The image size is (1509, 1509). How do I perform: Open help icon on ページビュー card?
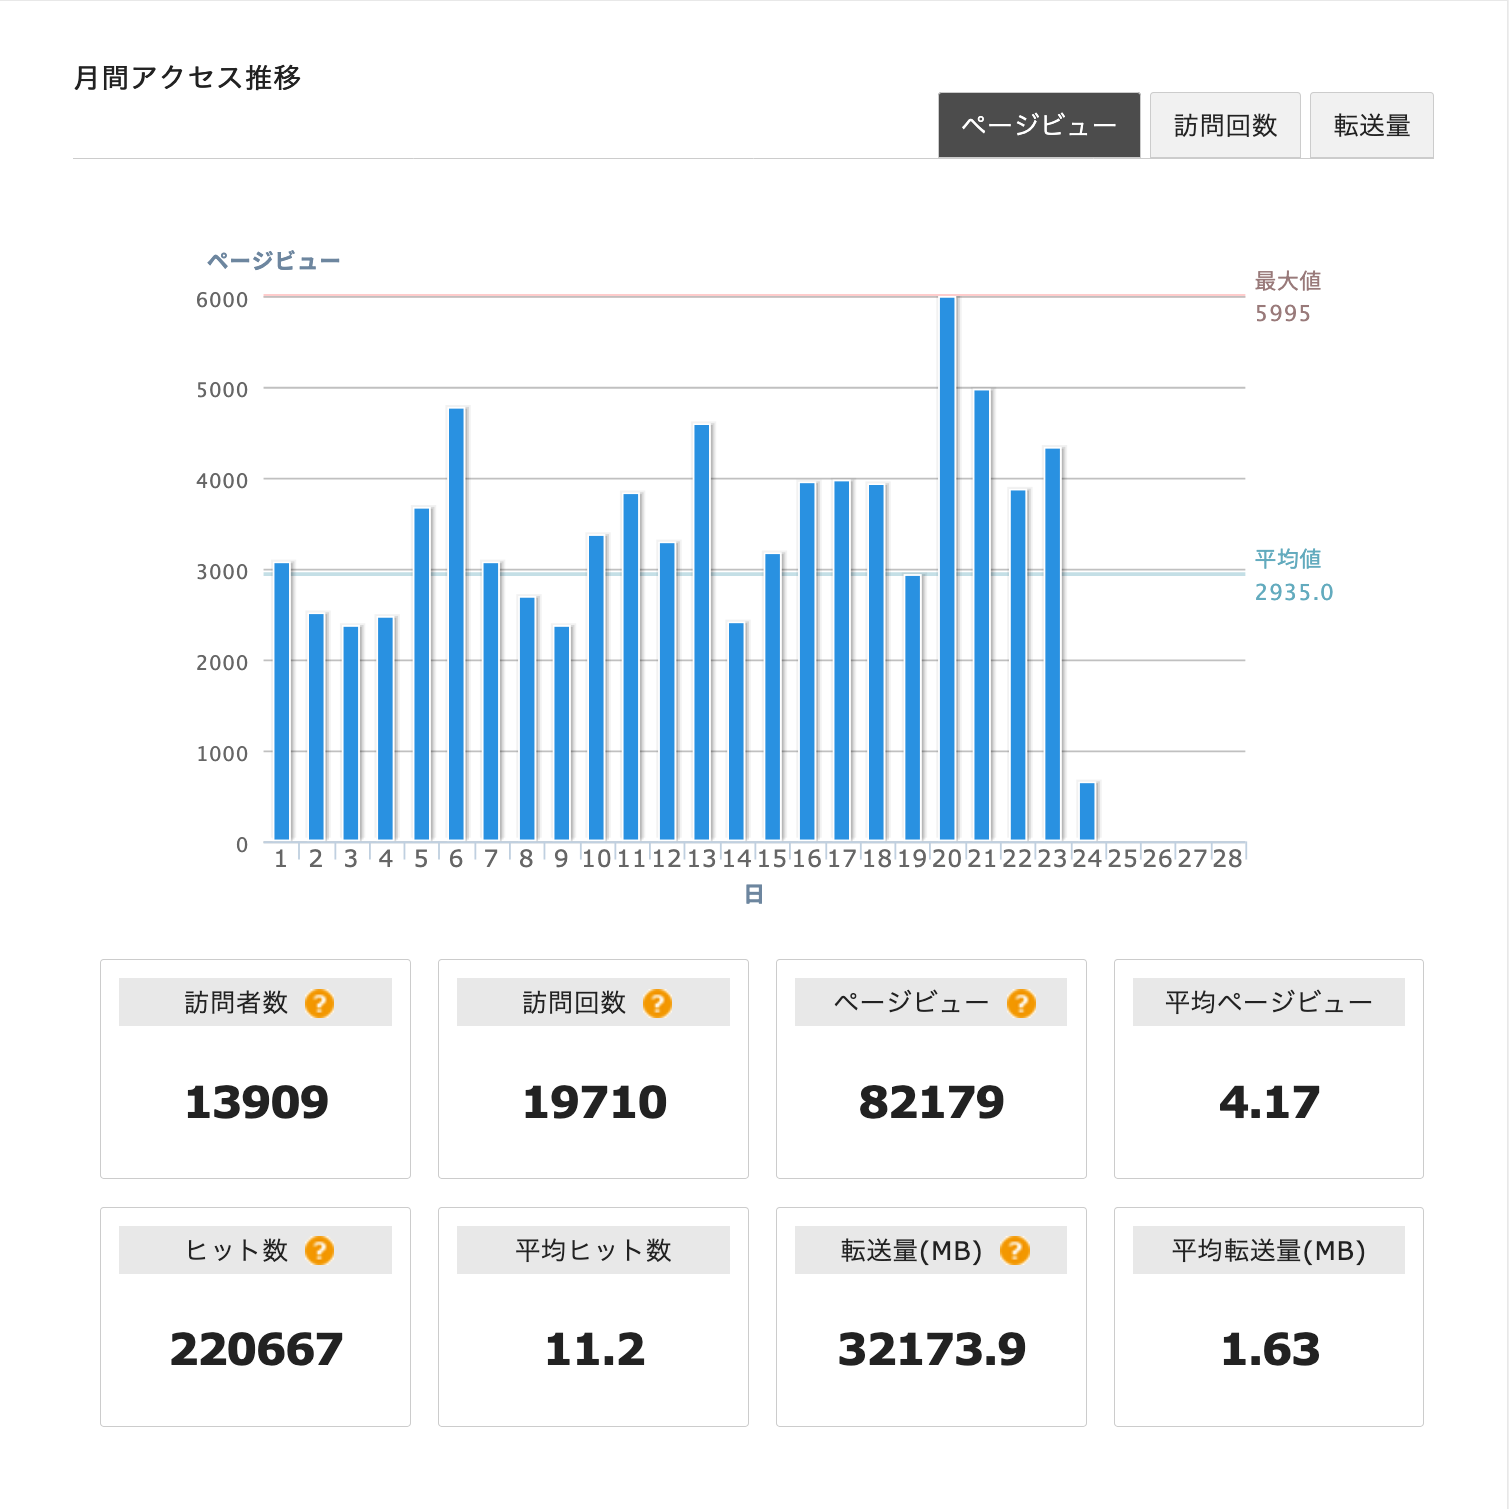(1021, 1003)
